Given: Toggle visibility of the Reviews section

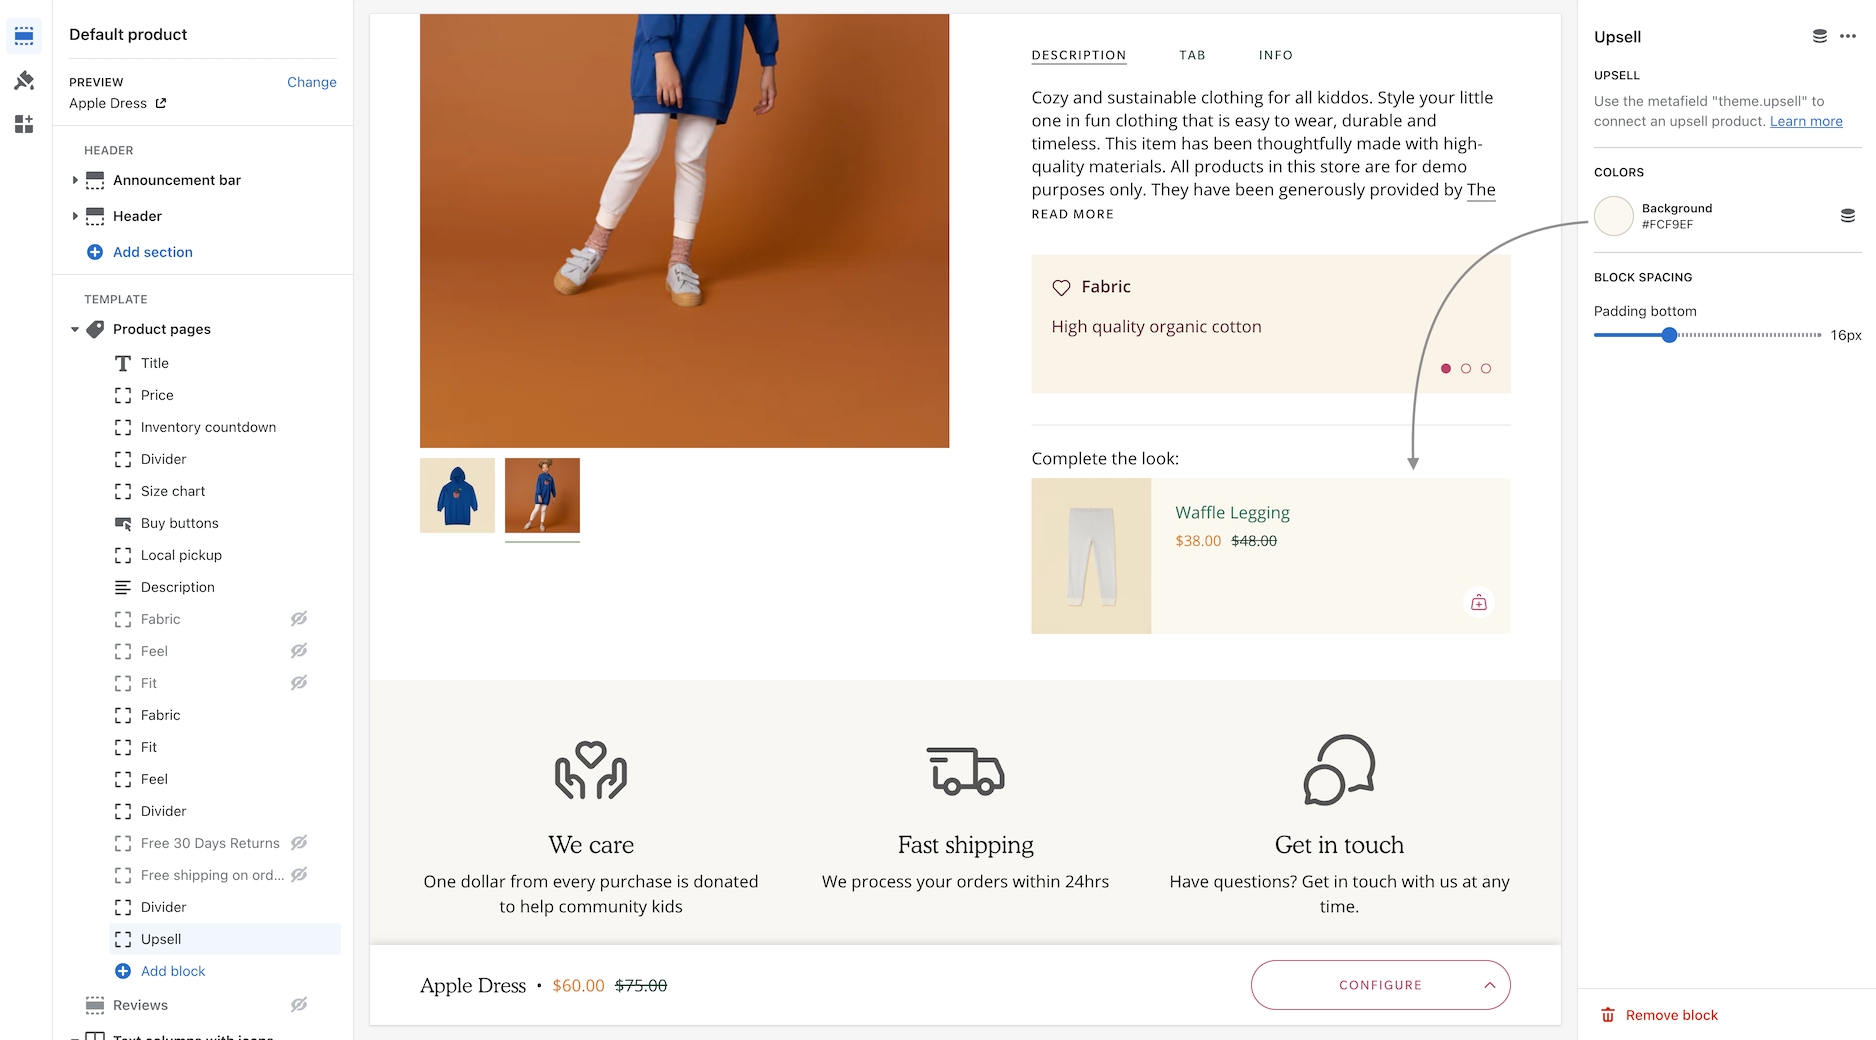Looking at the screenshot, I should click(x=299, y=1005).
